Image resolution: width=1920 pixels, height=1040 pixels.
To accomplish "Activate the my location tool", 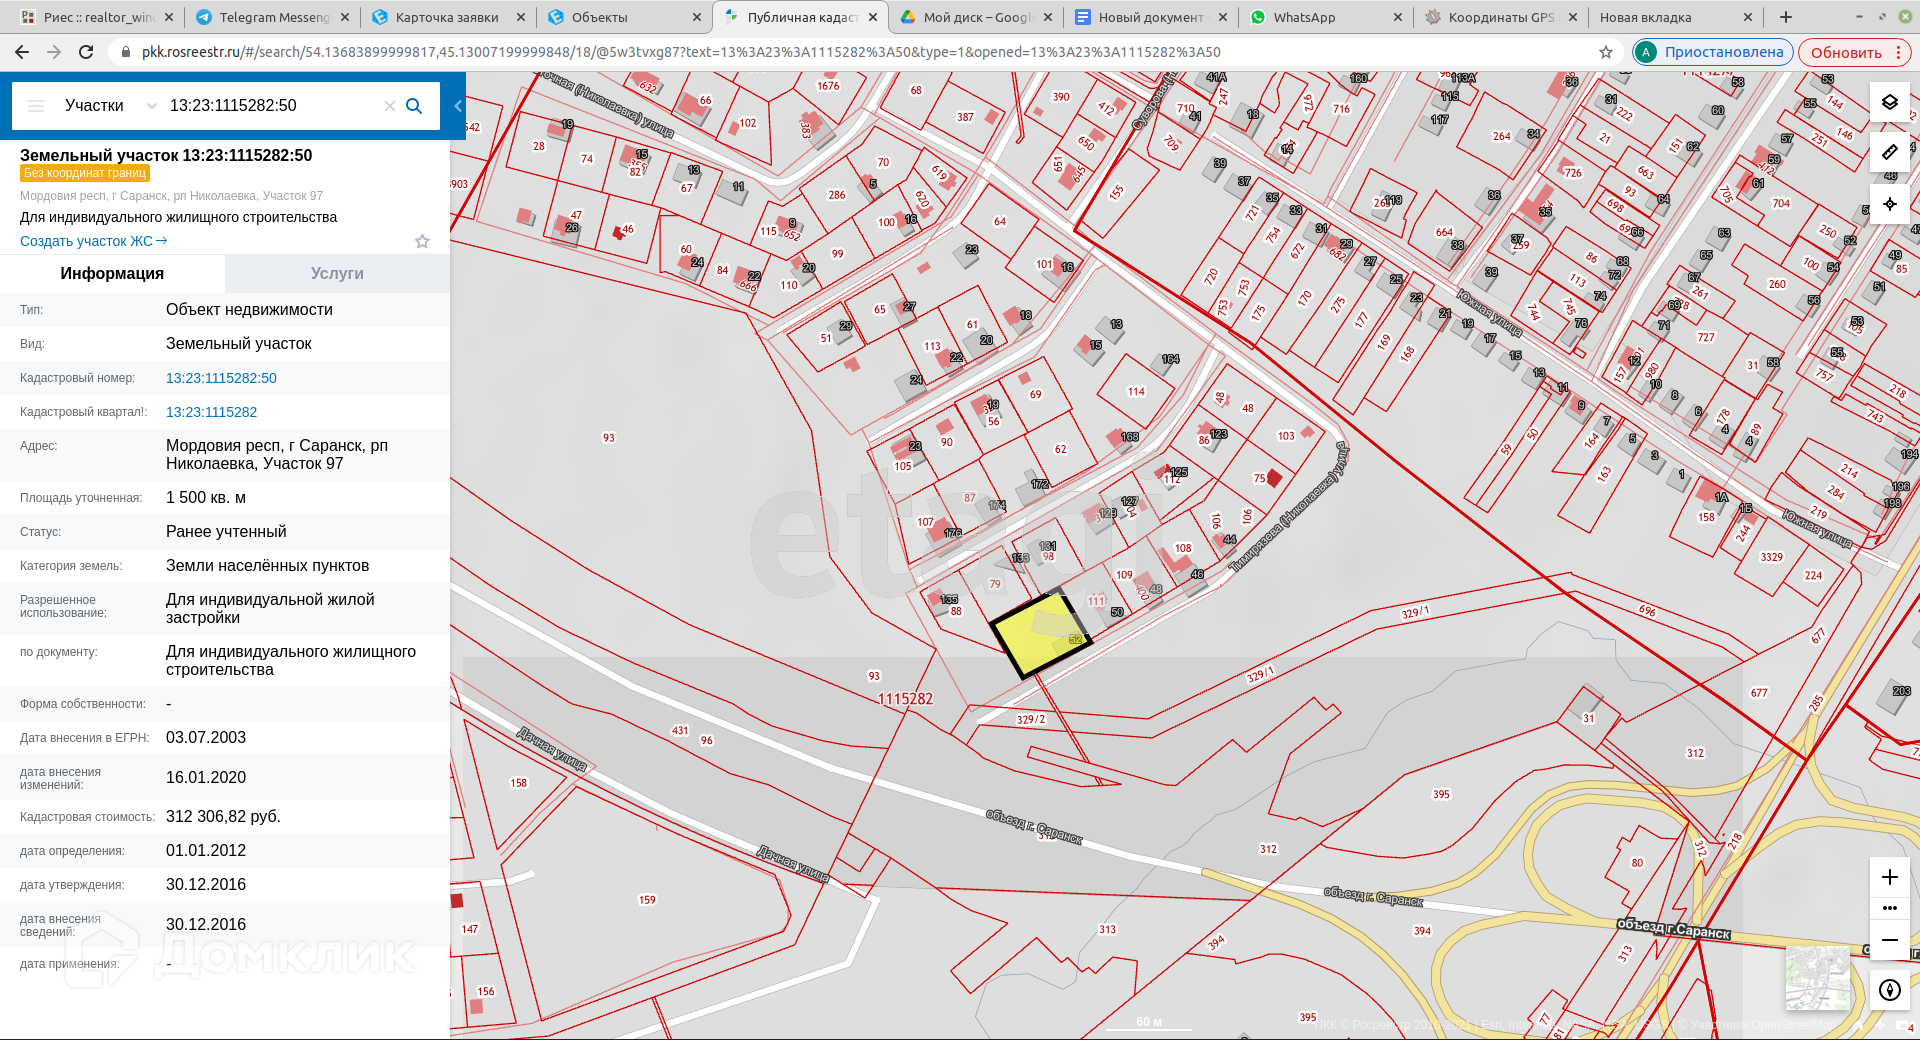I will click(x=1889, y=204).
